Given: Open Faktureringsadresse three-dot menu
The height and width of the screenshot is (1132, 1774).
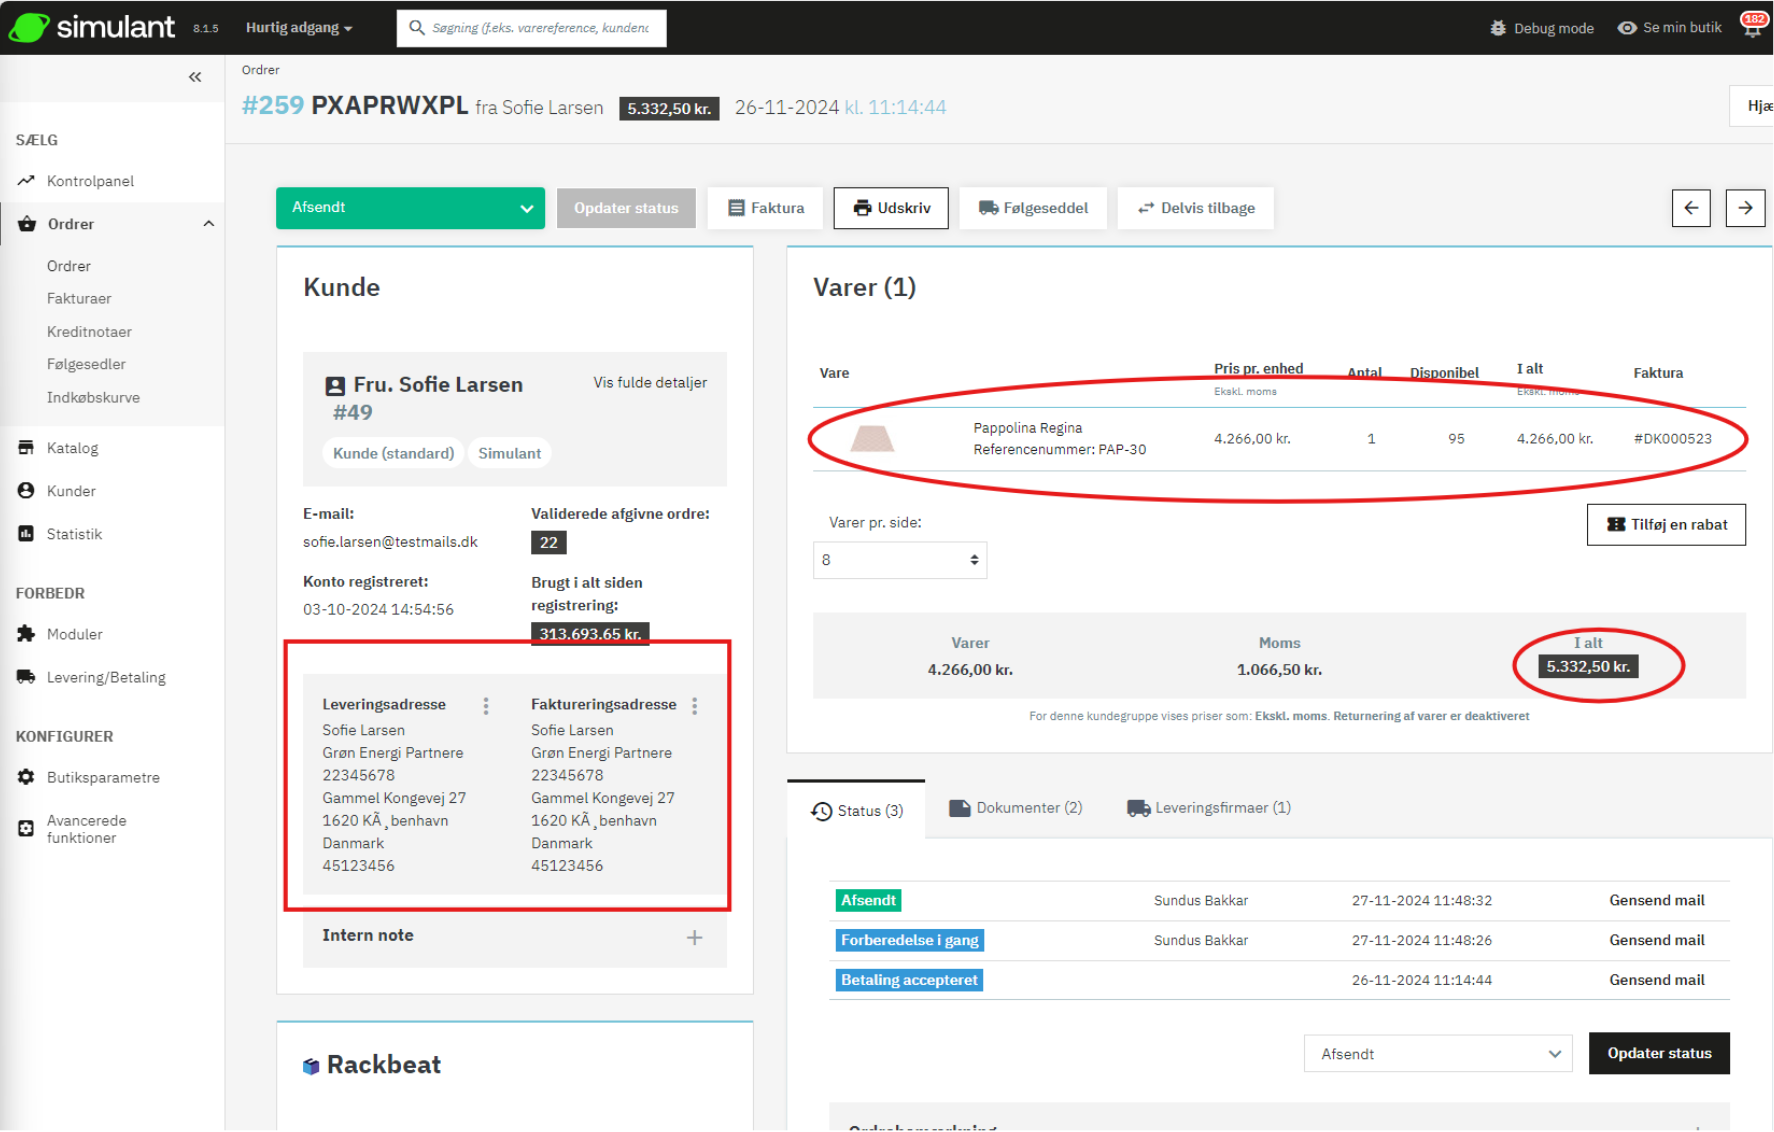Looking at the screenshot, I should [695, 706].
